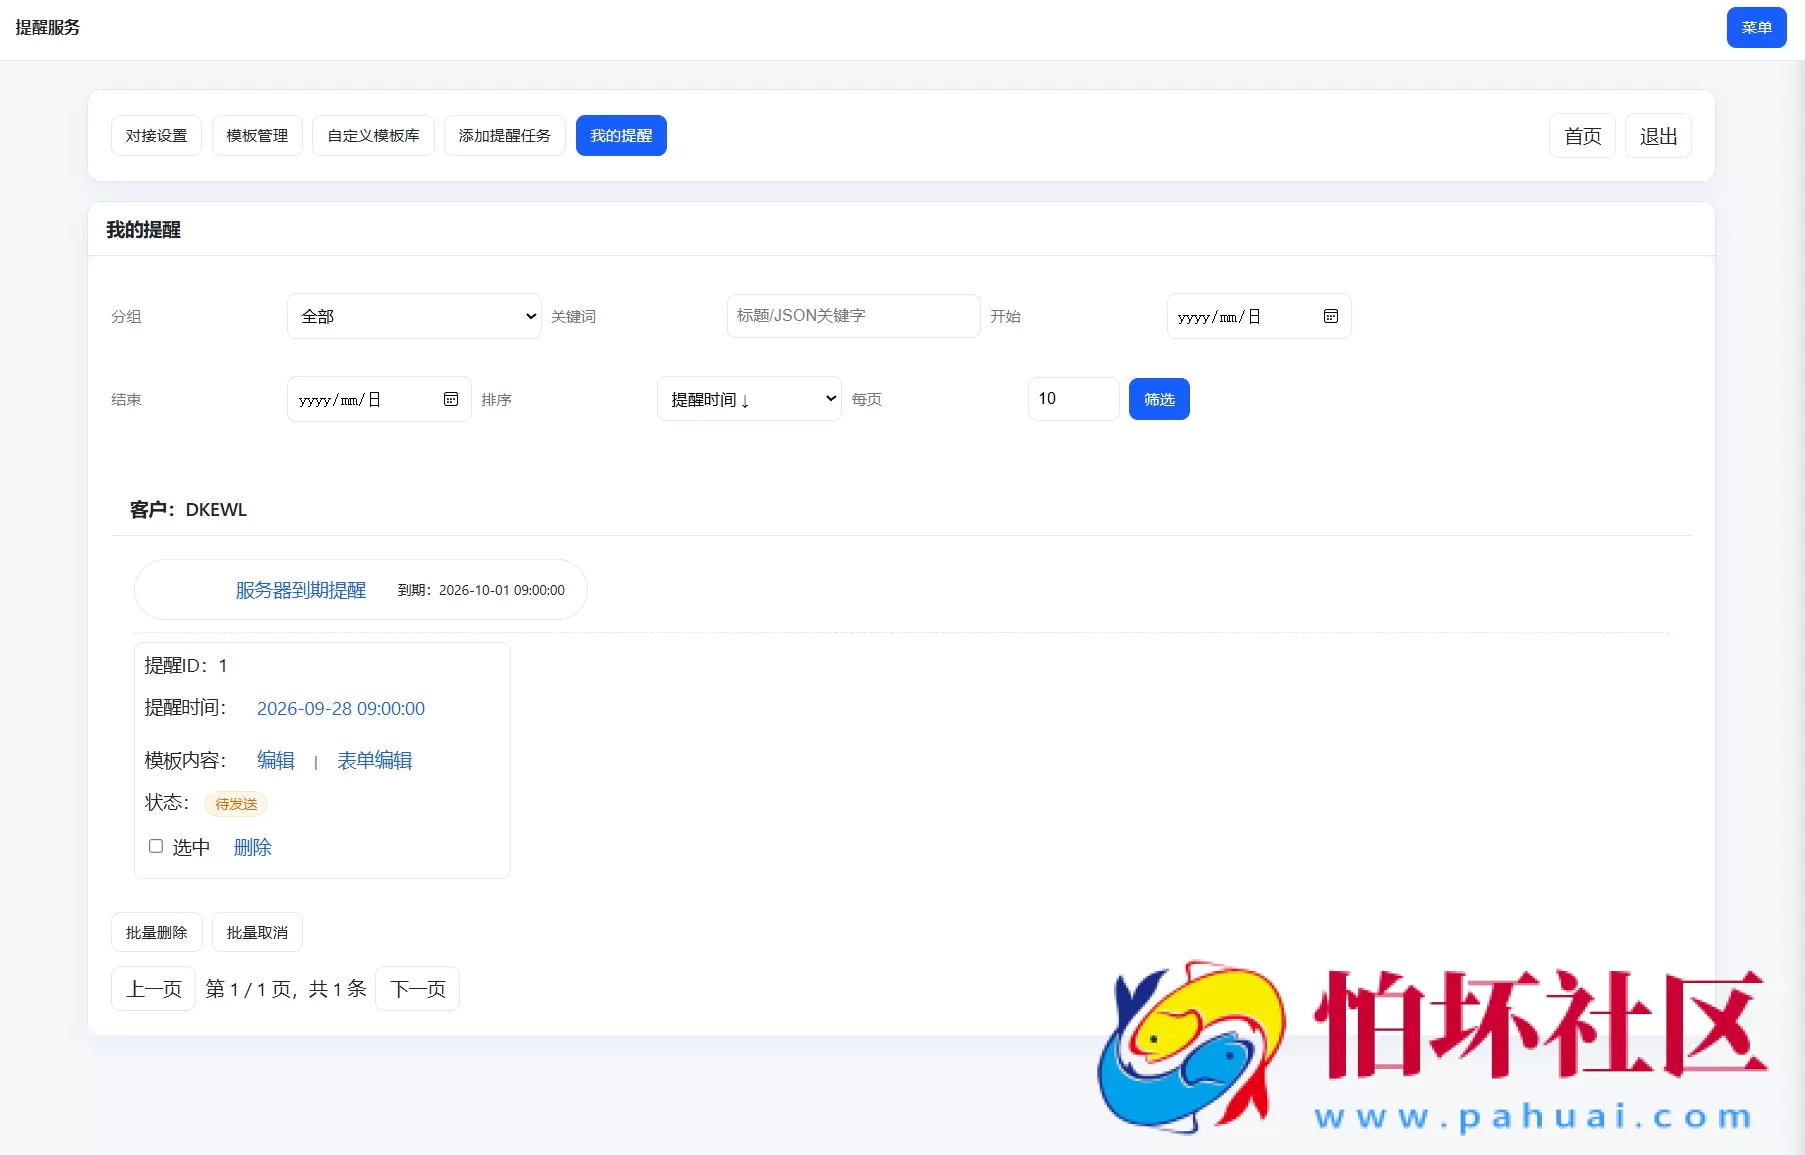Click the 菜单 button in top right corner
The width and height of the screenshot is (1805, 1155).
[x=1756, y=27]
